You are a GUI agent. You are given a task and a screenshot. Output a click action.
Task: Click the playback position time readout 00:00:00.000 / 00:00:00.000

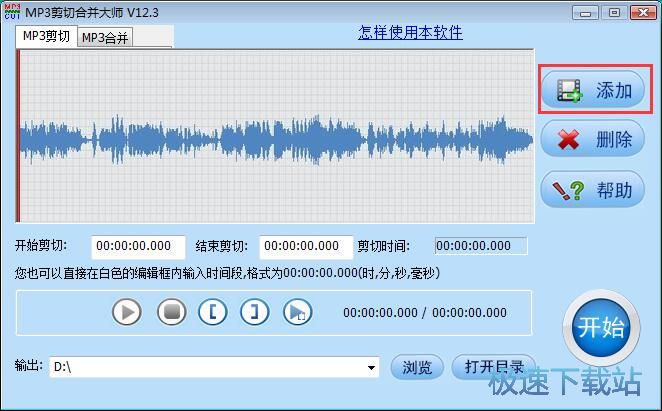pos(425,313)
